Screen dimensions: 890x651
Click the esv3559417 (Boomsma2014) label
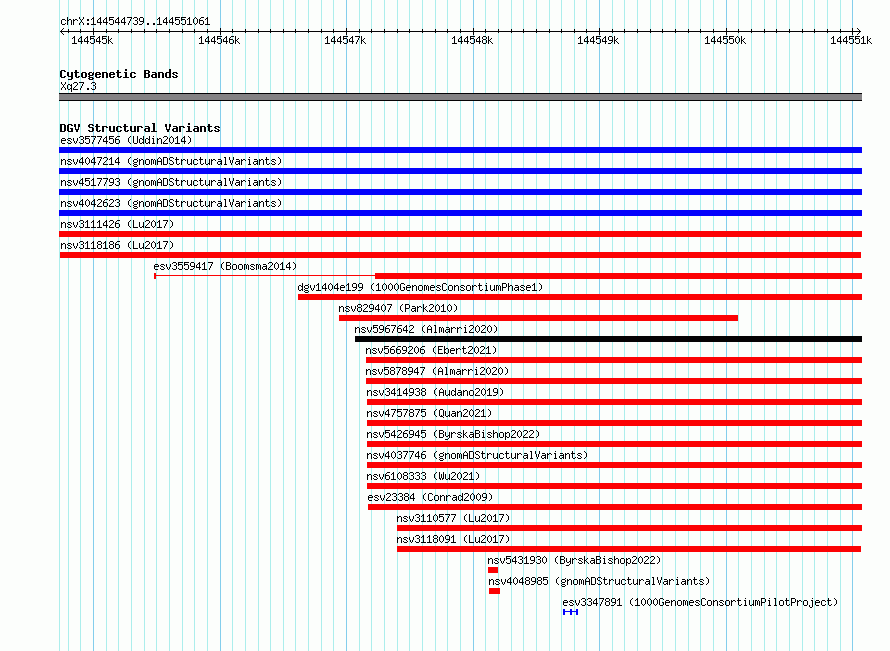(225, 266)
